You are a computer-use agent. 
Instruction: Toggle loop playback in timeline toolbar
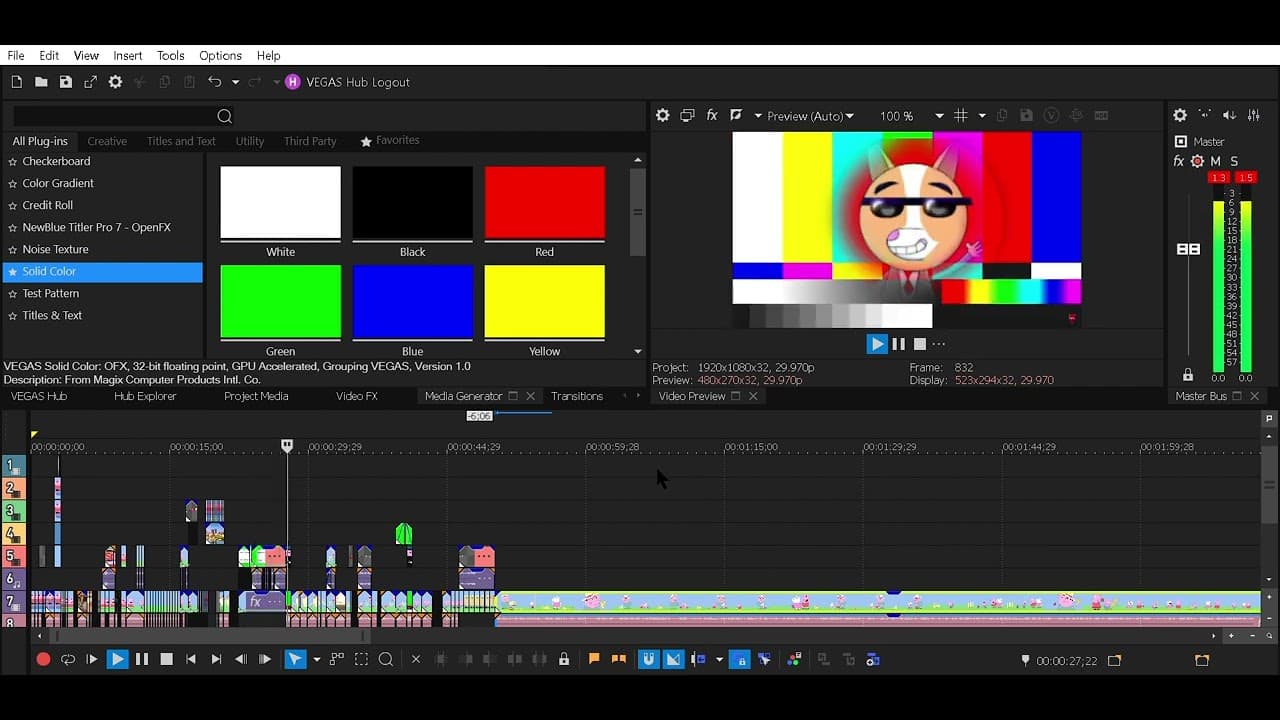[68, 659]
